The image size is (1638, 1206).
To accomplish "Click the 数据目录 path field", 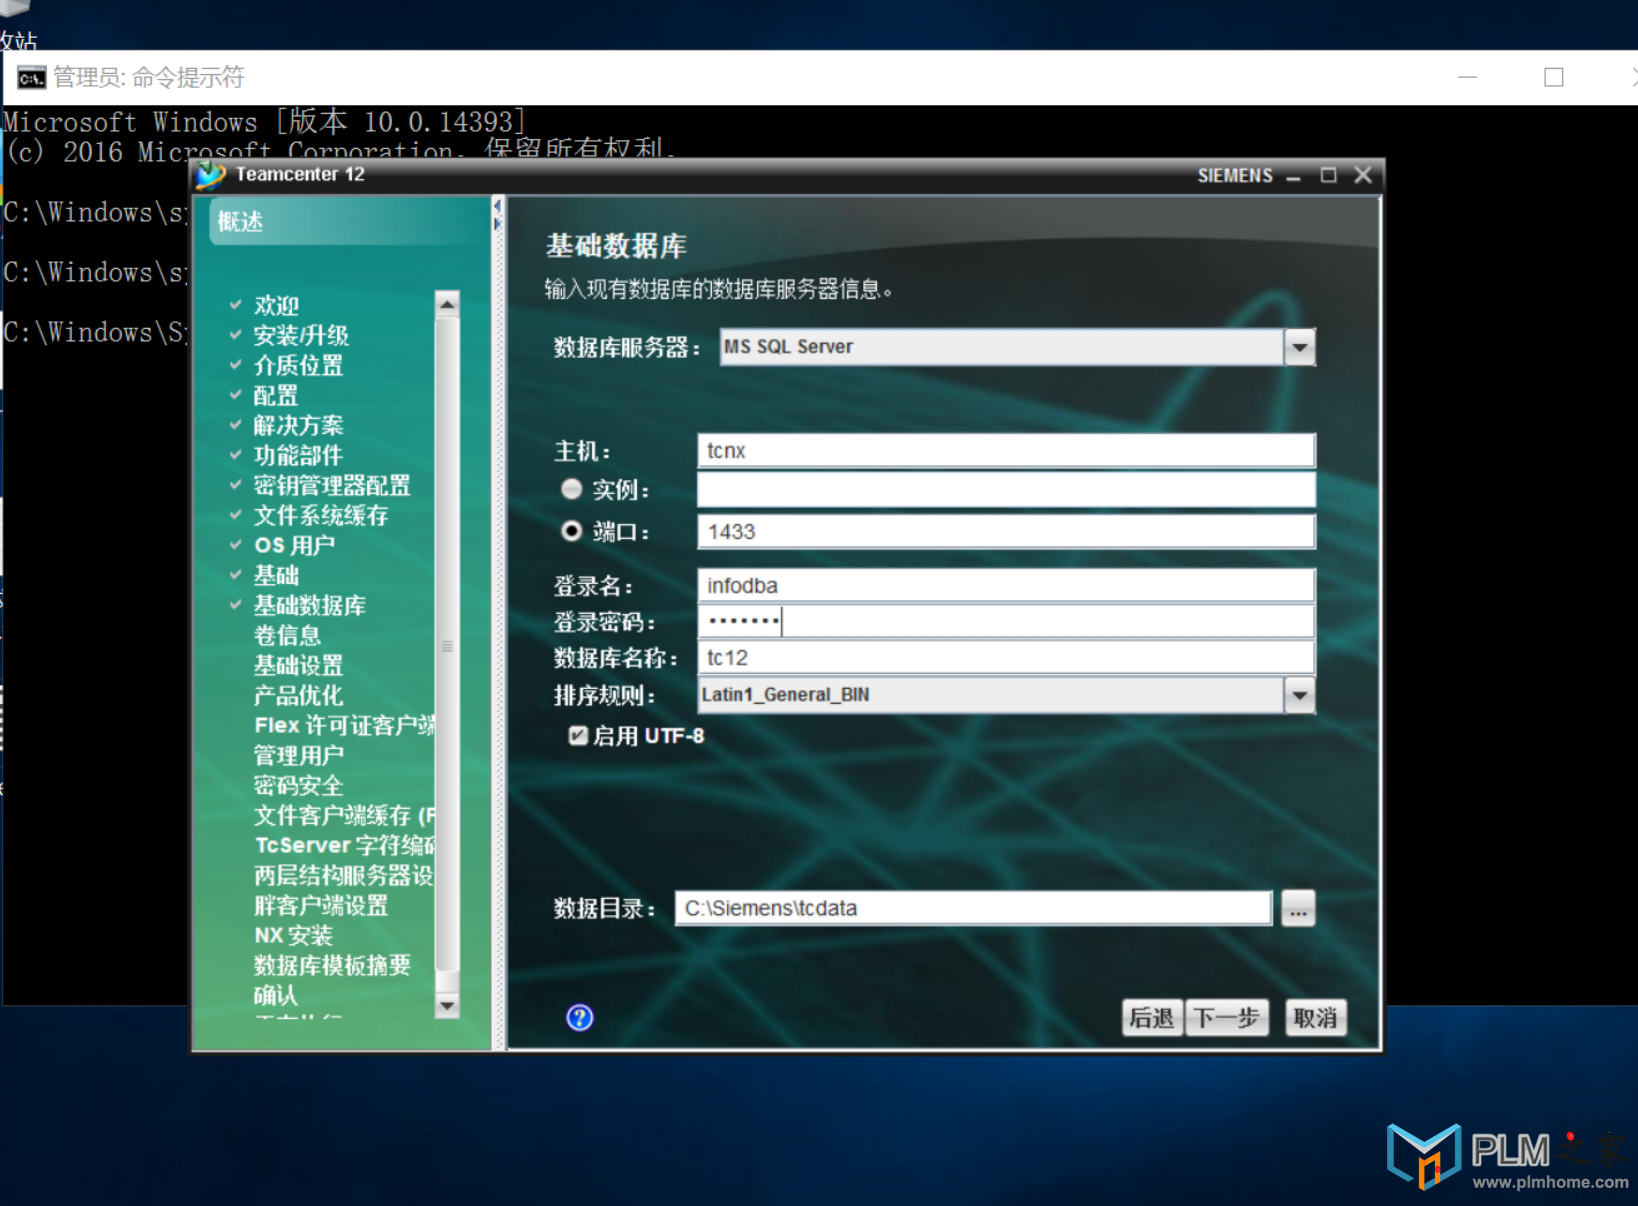I will (973, 908).
